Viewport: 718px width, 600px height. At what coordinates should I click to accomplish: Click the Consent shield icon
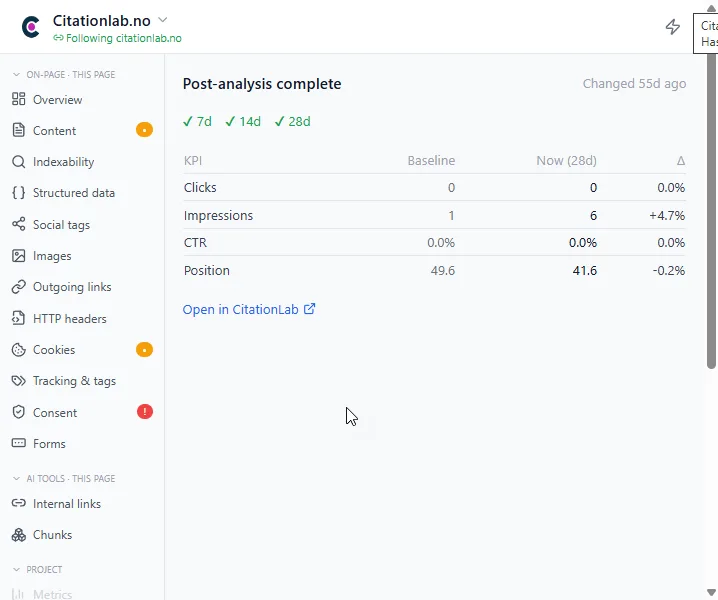18,412
